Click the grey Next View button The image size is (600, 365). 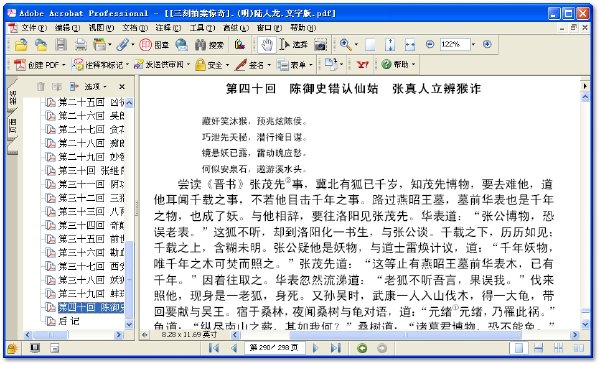tap(382, 348)
